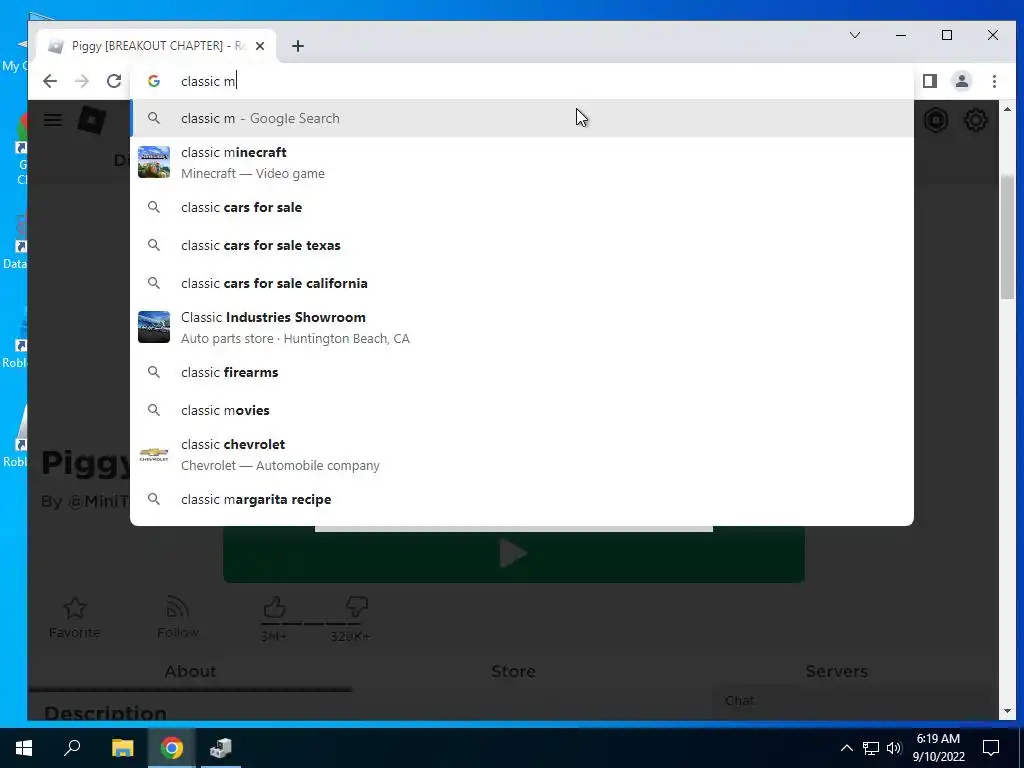This screenshot has height=768, width=1024.
Task: Click the page scrollbar up arrow
Action: [1007, 109]
